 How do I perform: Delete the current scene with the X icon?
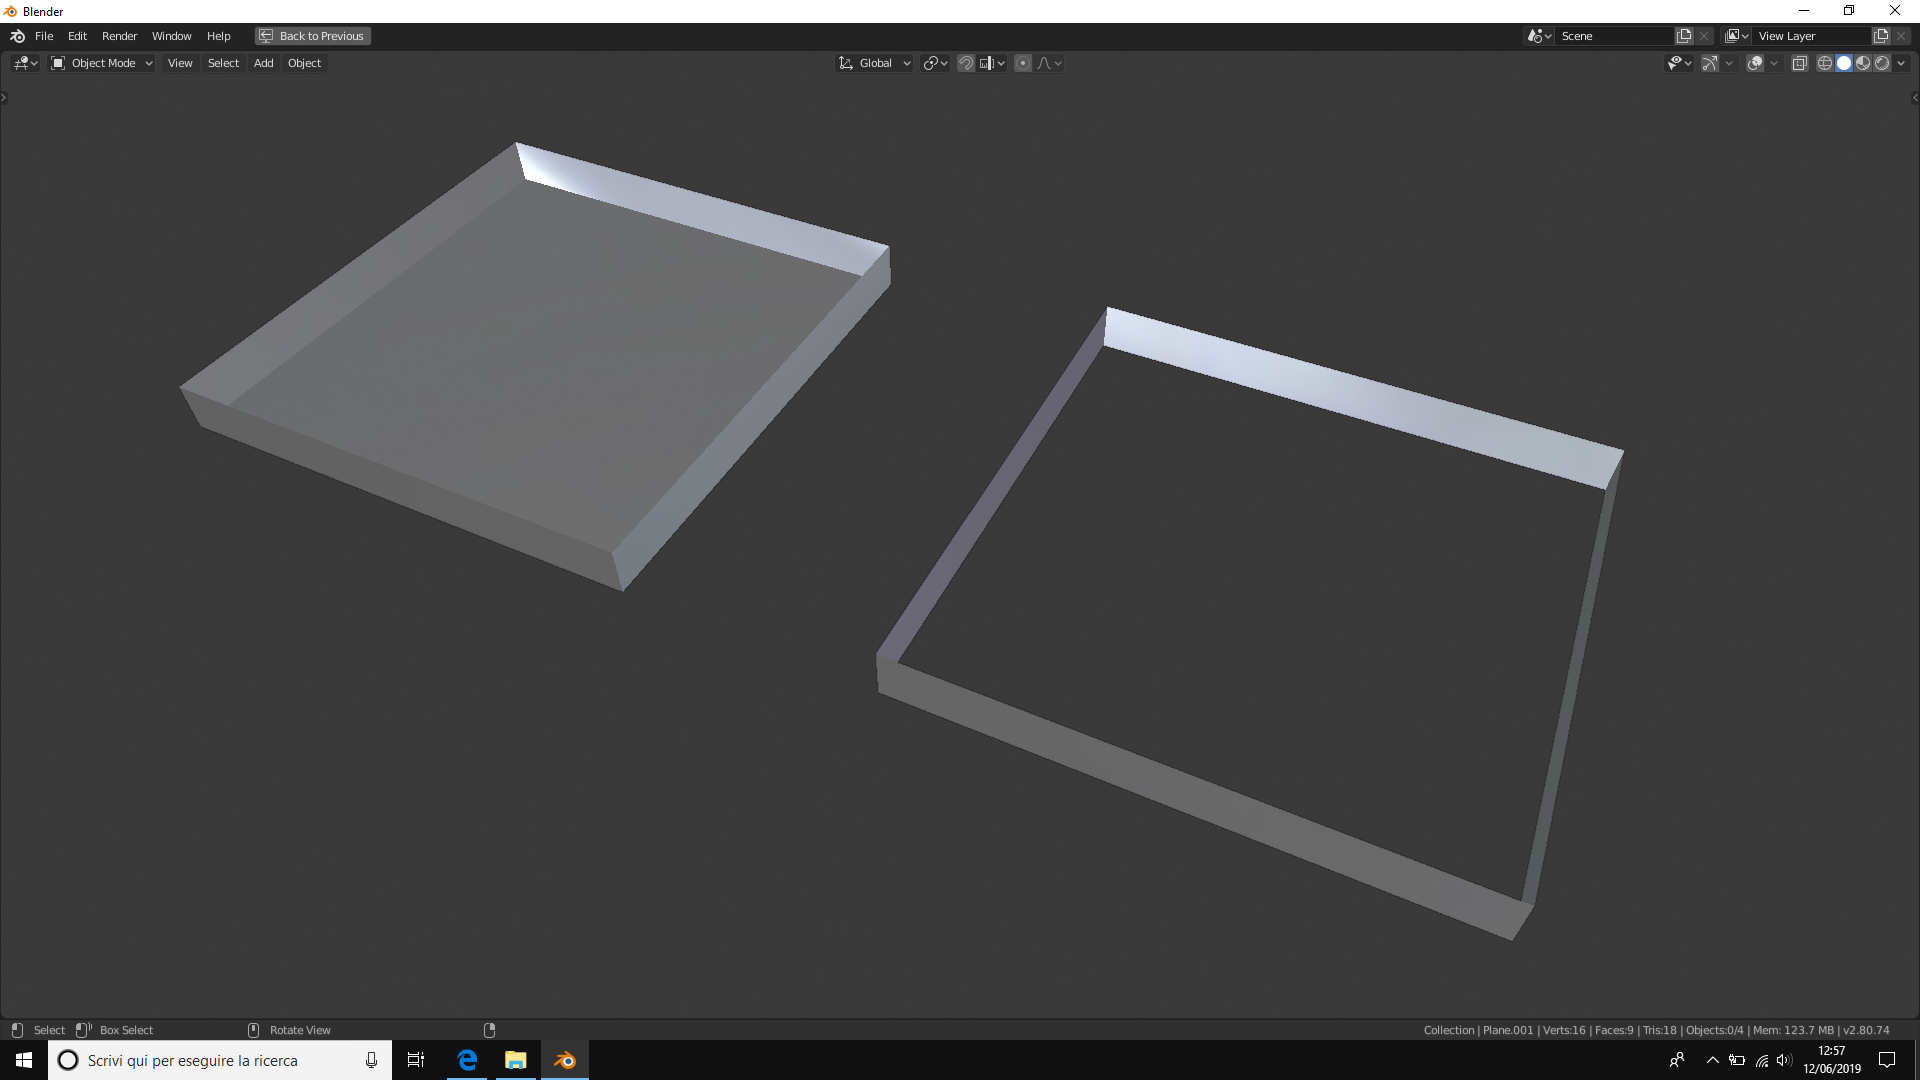(1704, 36)
